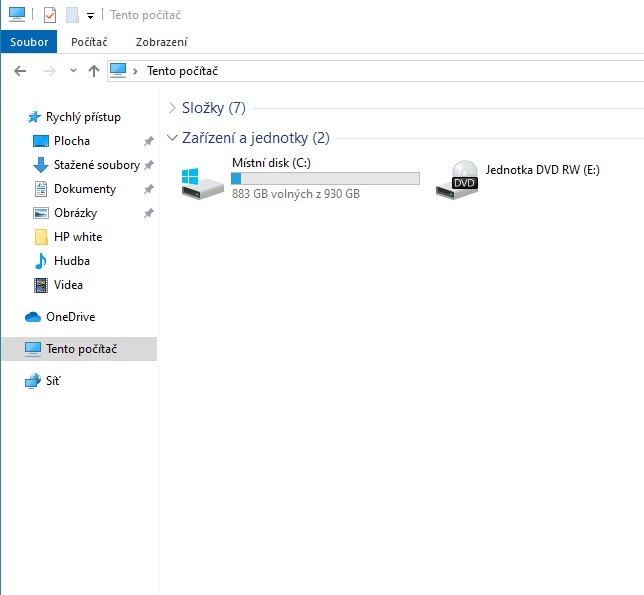Open the Customize Quick Access Toolbar dropdown
644x595 pixels.
(90, 16)
